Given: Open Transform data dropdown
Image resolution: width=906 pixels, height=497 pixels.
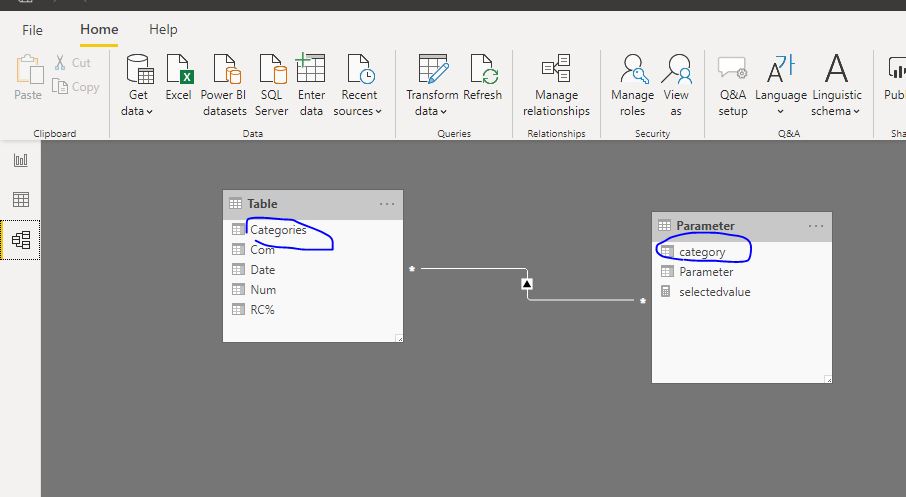Looking at the screenshot, I should pos(432,85).
